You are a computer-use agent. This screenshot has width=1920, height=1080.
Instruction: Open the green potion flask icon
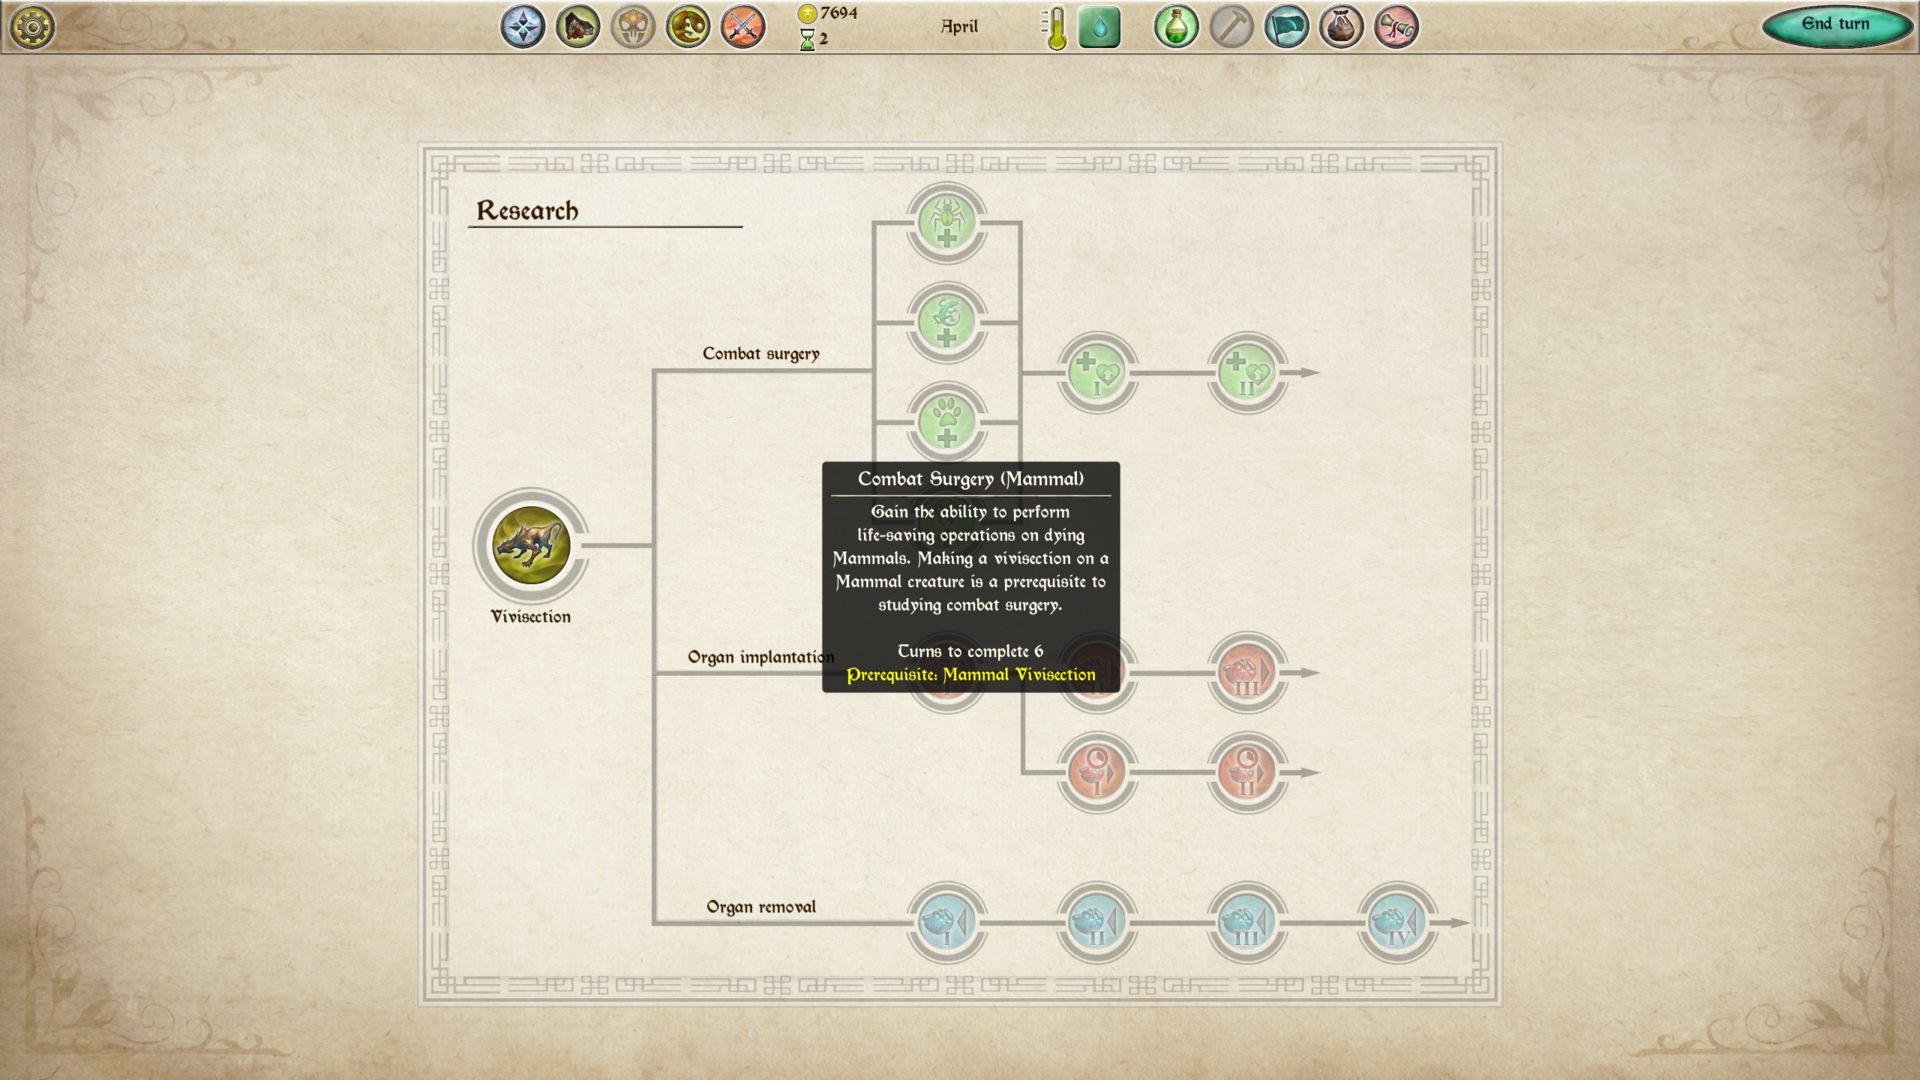[x=1176, y=27]
